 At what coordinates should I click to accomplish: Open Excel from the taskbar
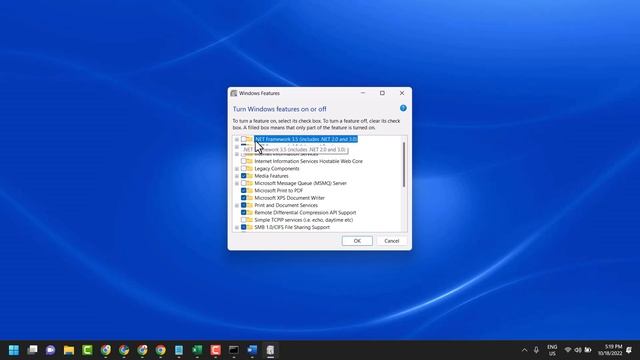click(197, 350)
